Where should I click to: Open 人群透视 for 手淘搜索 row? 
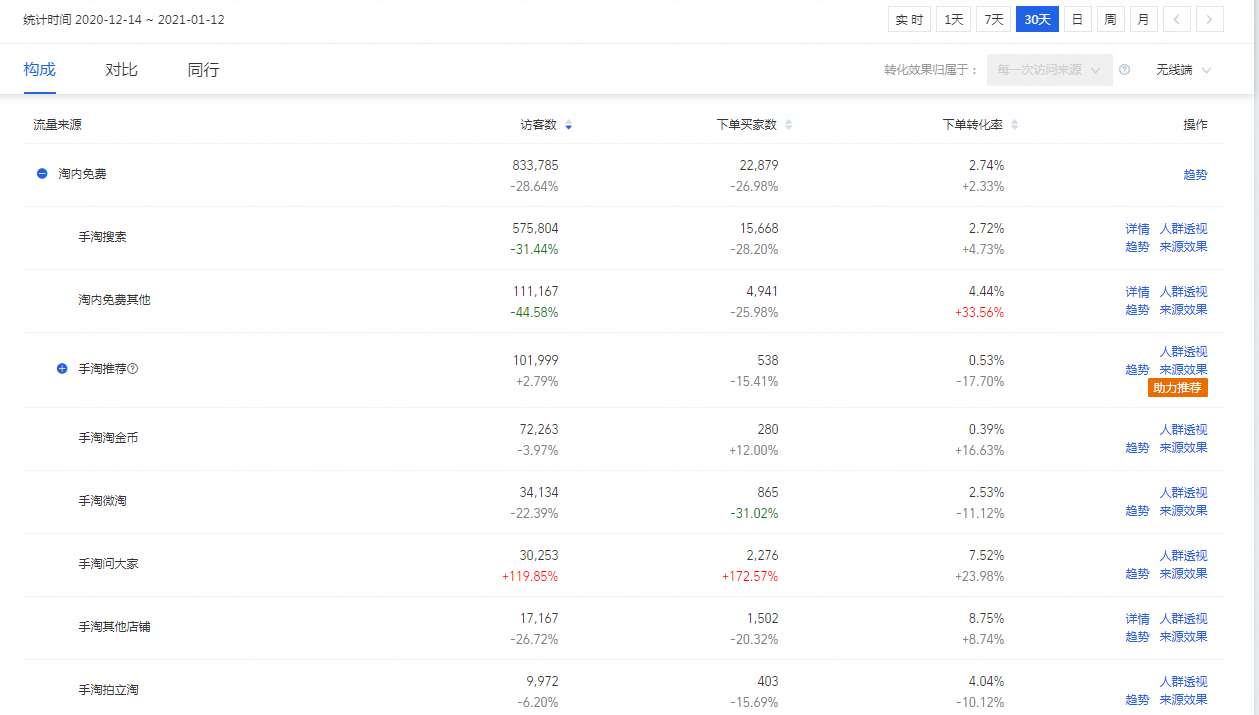click(x=1183, y=229)
